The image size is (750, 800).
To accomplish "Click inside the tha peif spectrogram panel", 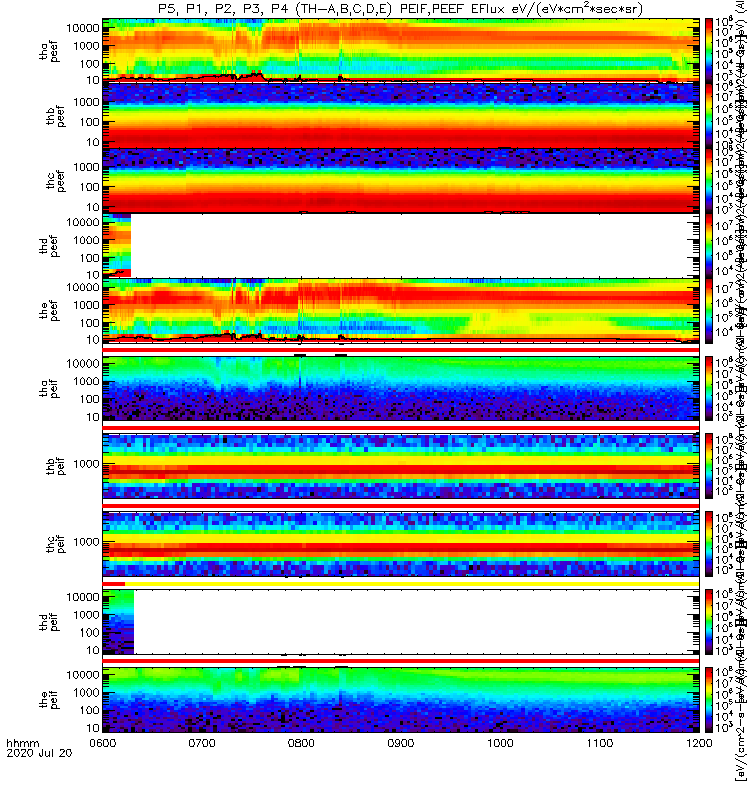I will (401, 388).
